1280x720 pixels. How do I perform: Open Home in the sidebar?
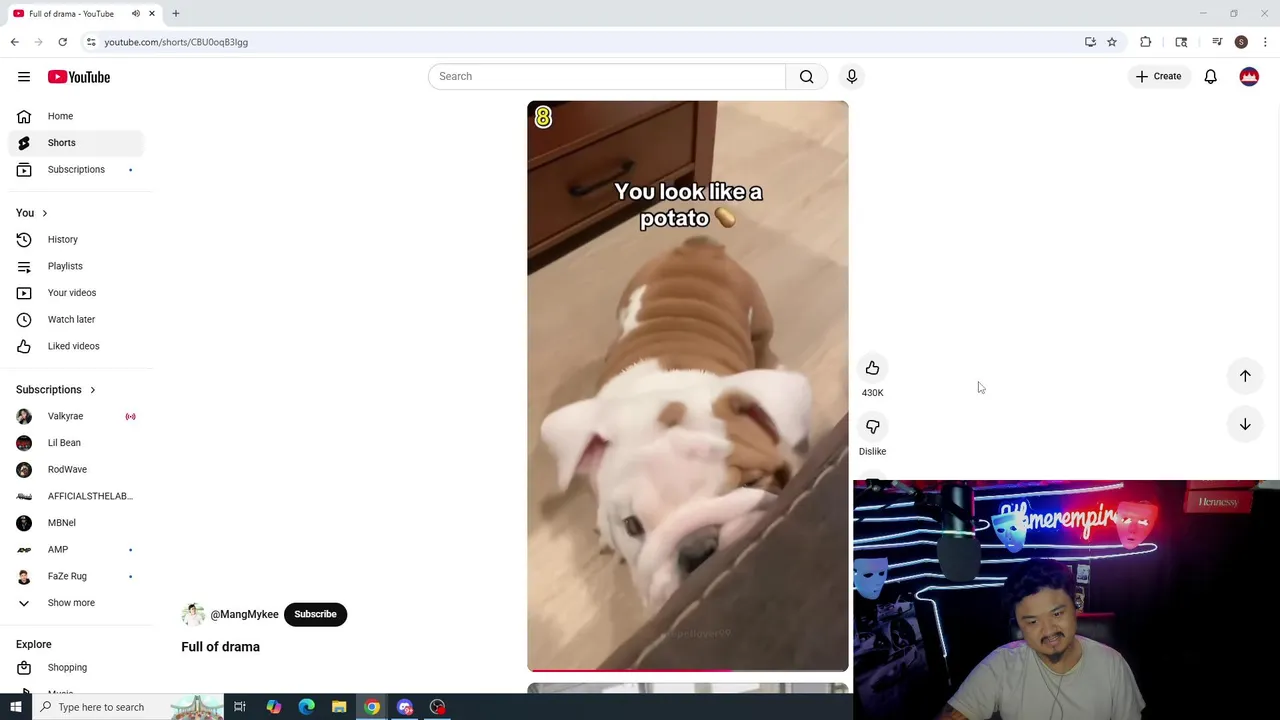click(76, 116)
